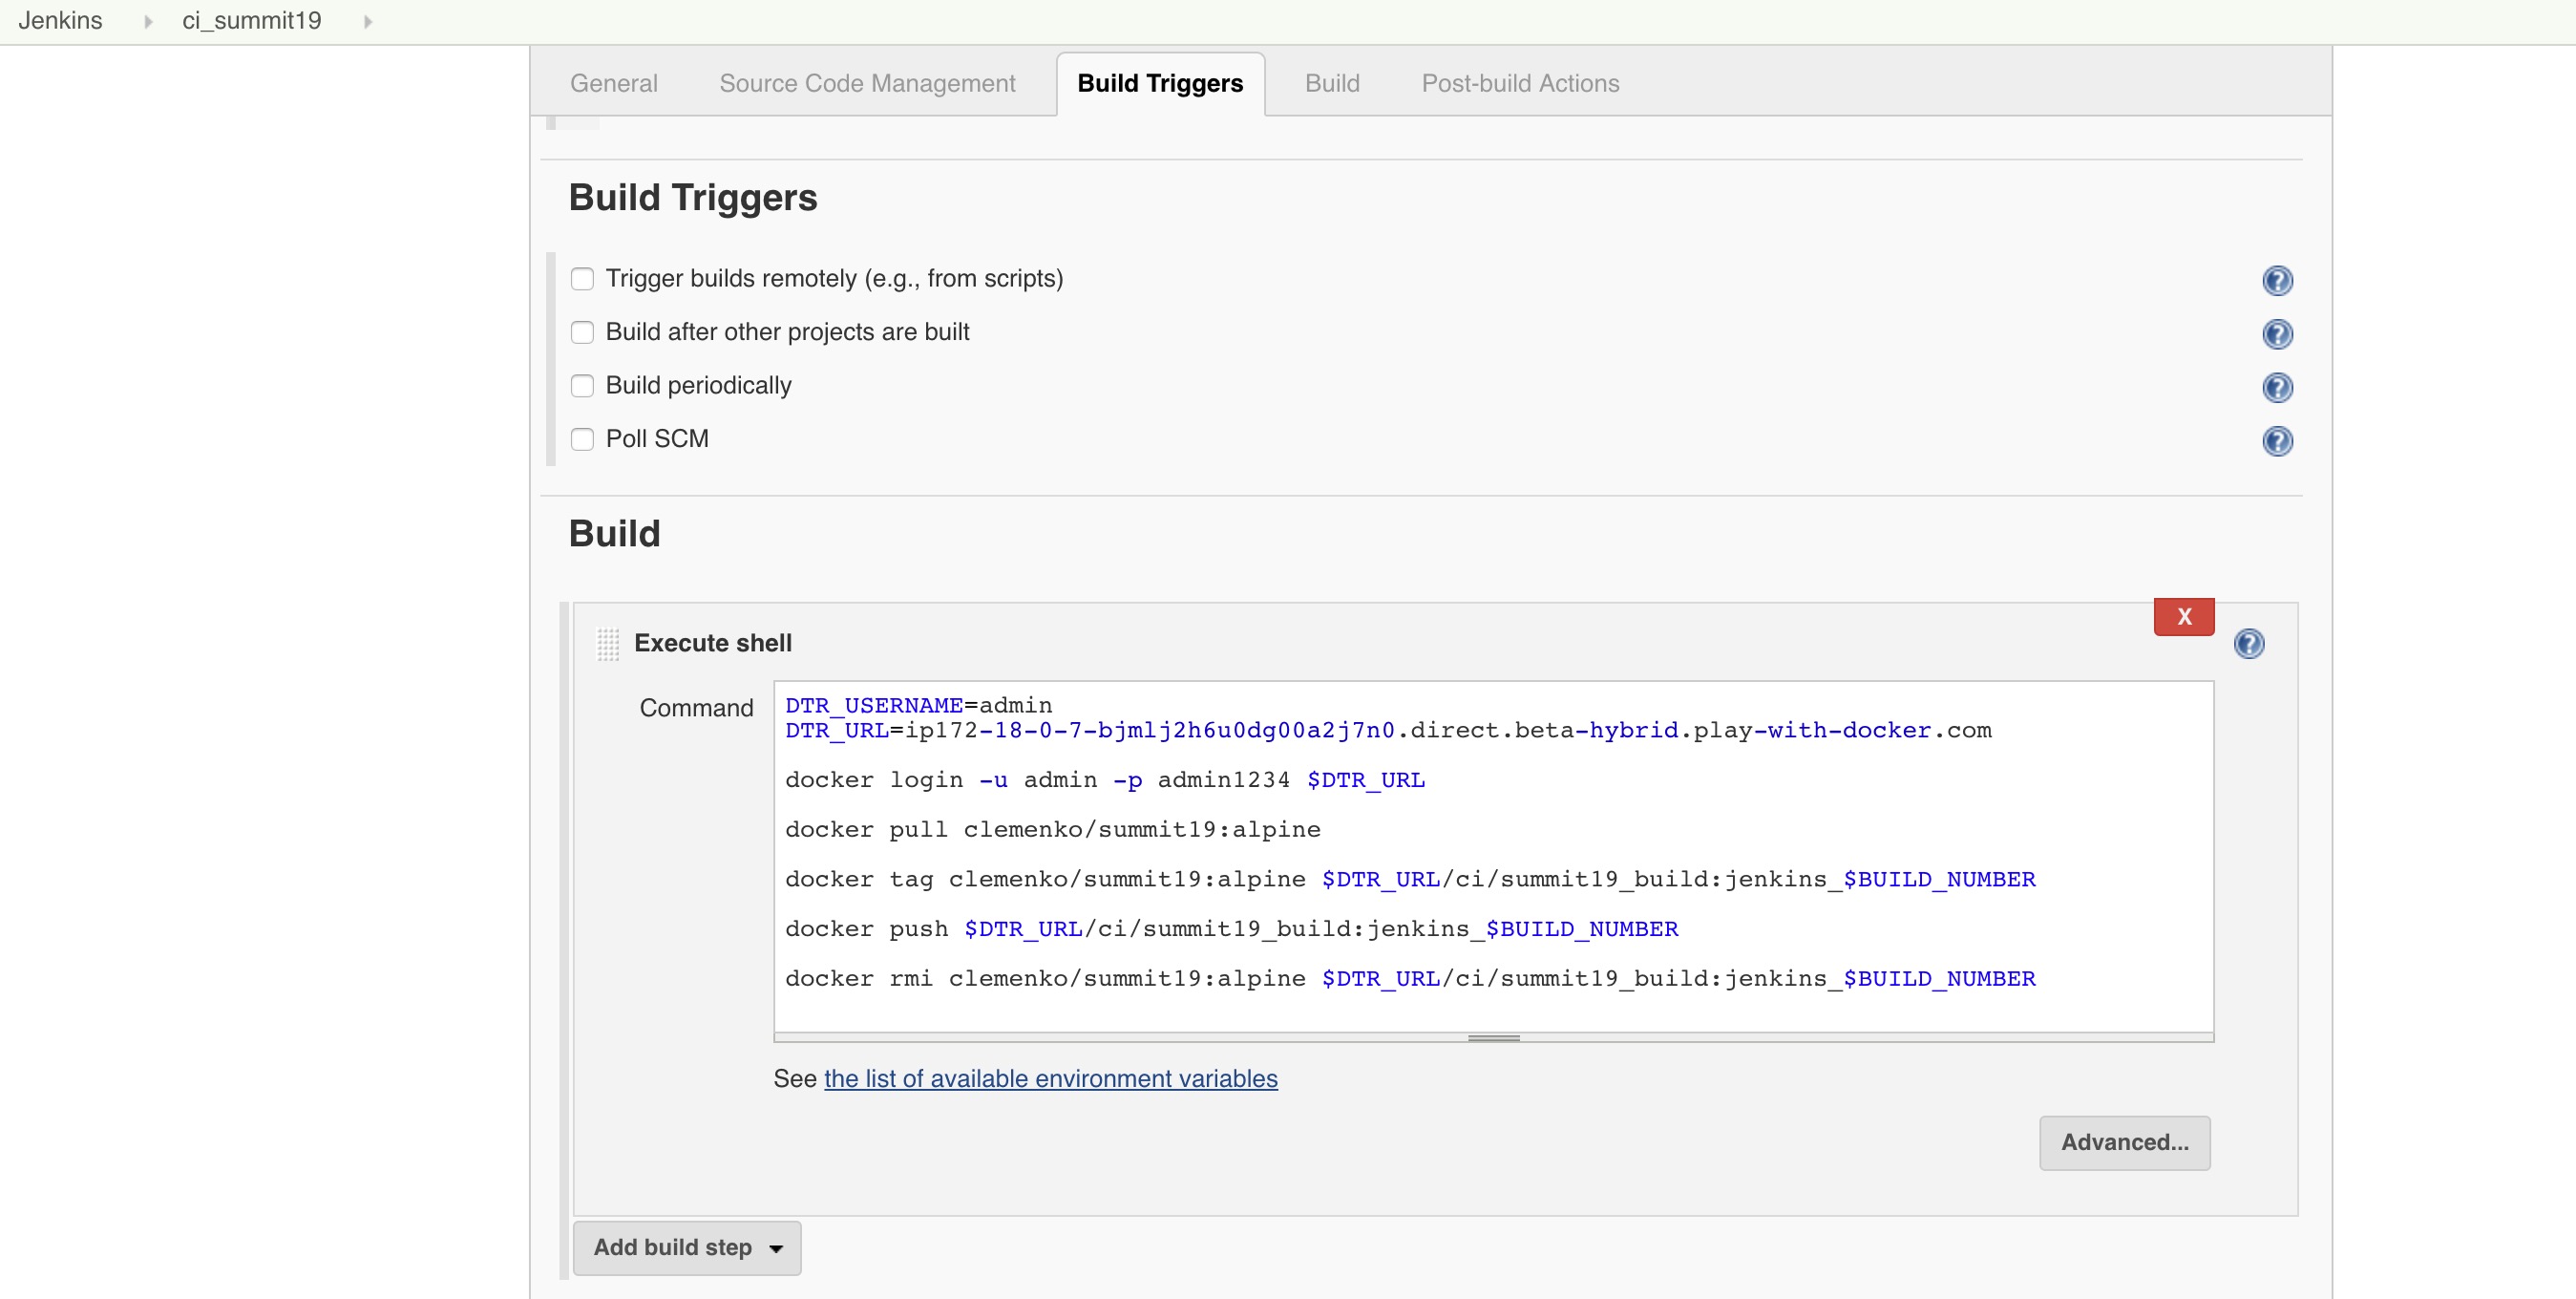The width and height of the screenshot is (2576, 1299).
Task: Open help icon for Execute shell step
Action: [x=2248, y=643]
